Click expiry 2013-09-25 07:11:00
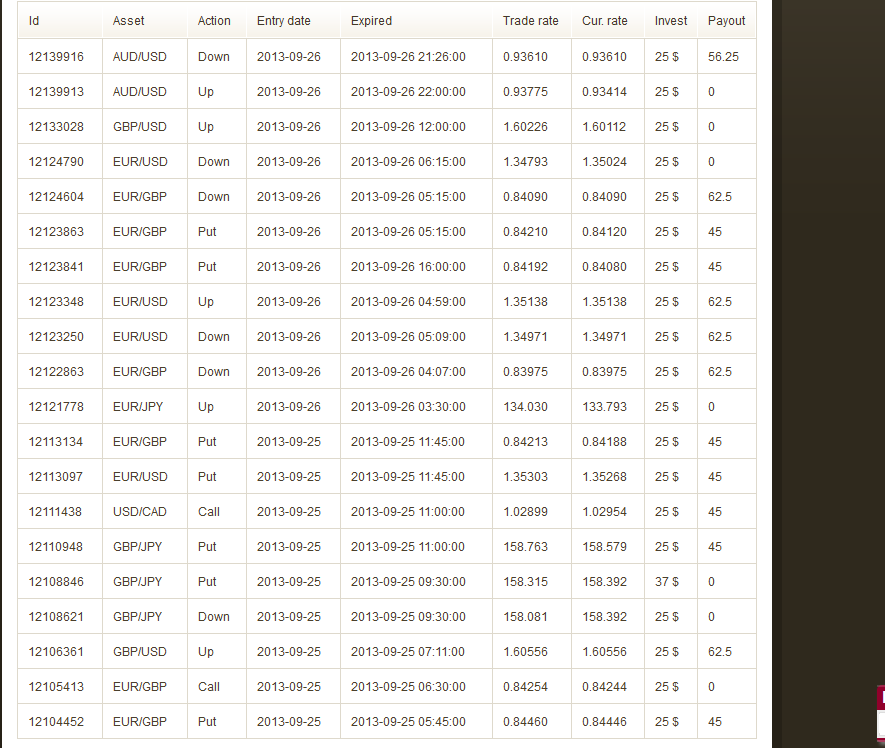 408,651
